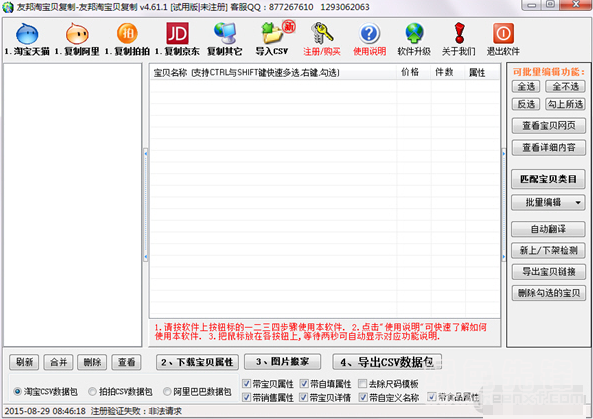The height and width of the screenshot is (419, 593).
Task: Sort by 属性 column header
Action: click(x=481, y=73)
